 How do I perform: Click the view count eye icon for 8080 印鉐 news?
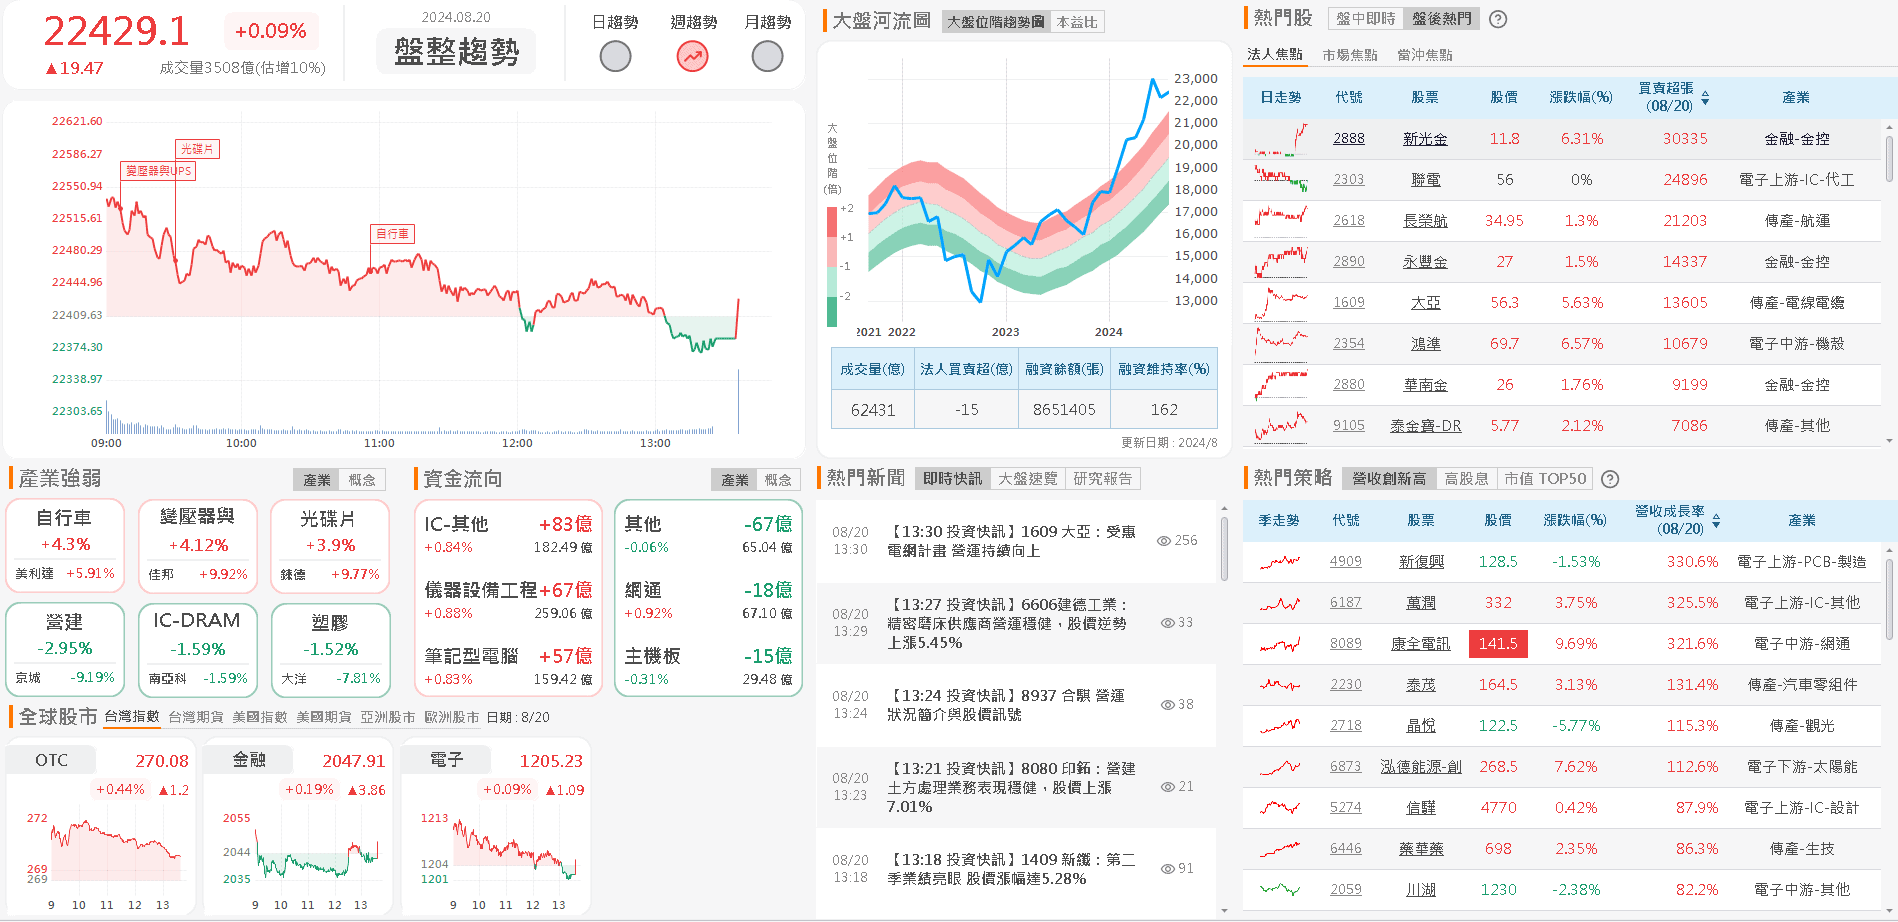coord(1167,787)
